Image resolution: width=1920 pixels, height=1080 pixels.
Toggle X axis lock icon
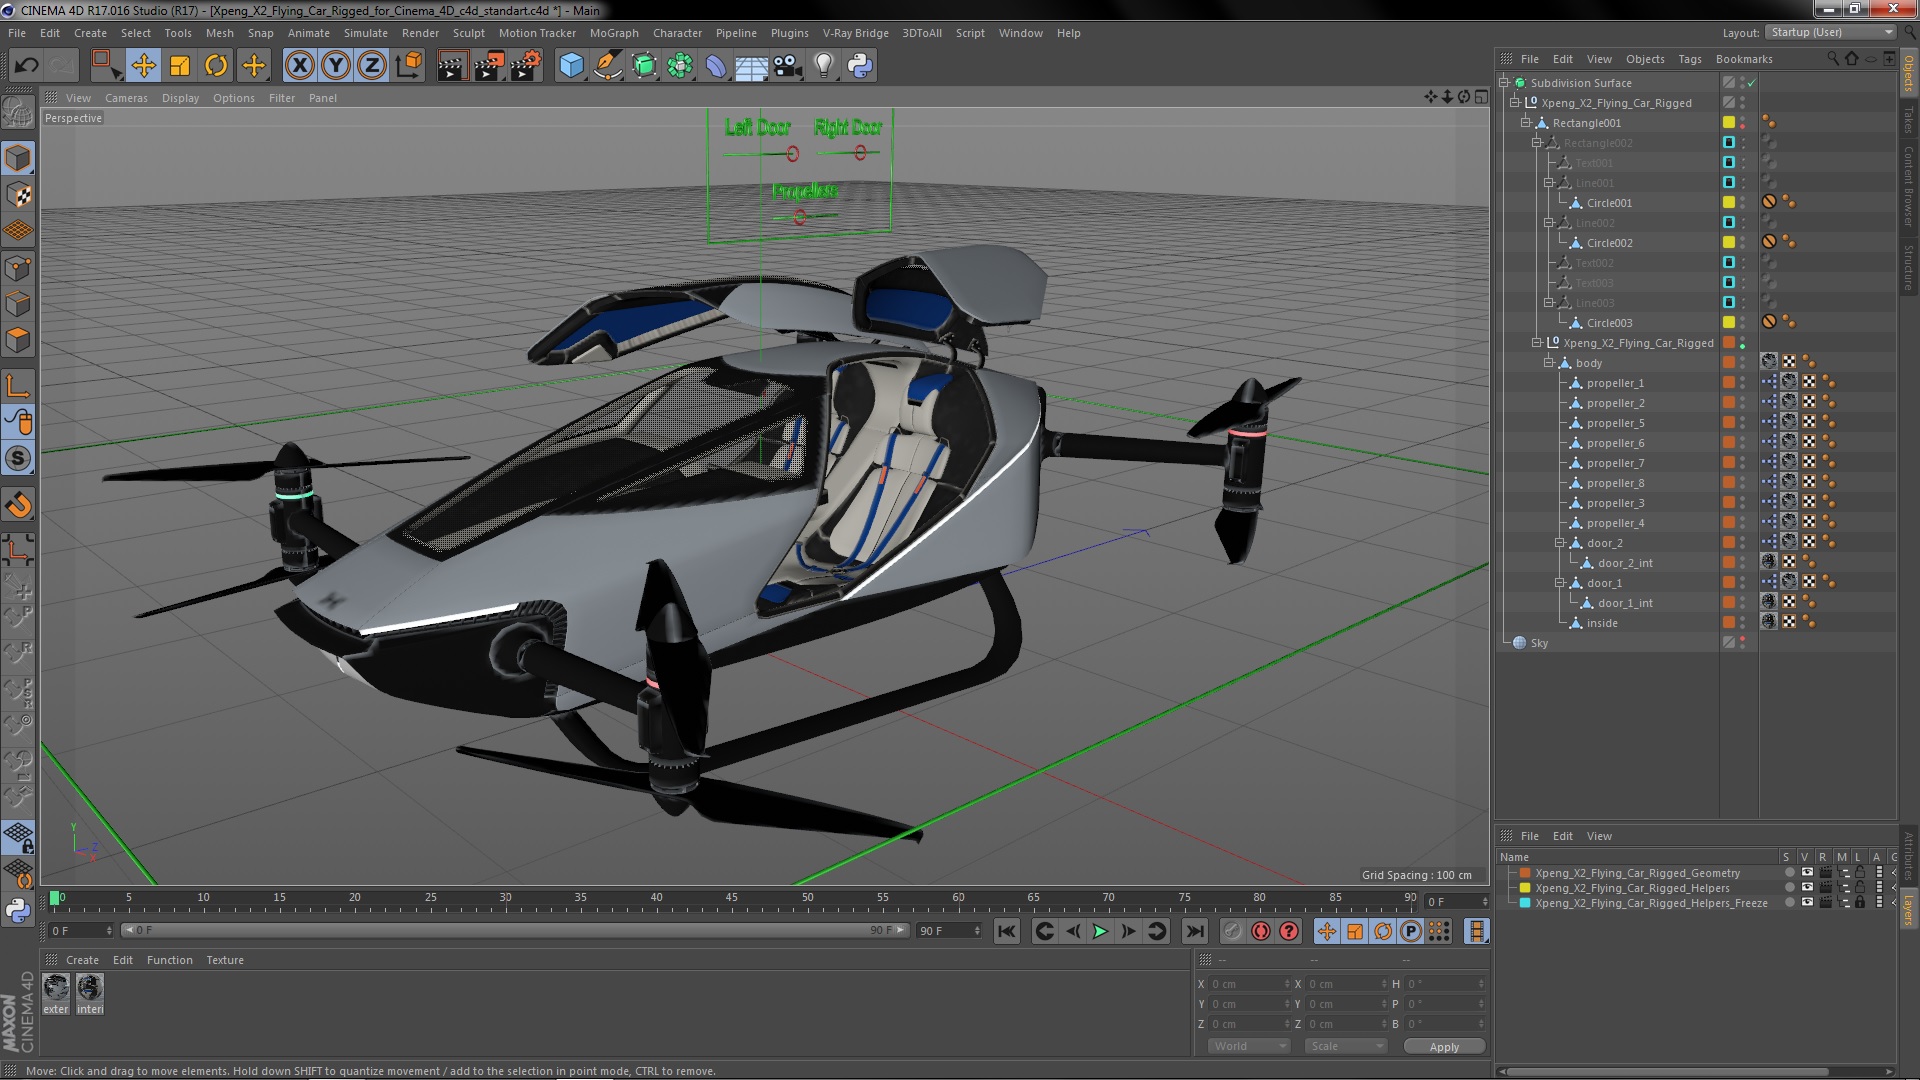pyautogui.click(x=299, y=66)
